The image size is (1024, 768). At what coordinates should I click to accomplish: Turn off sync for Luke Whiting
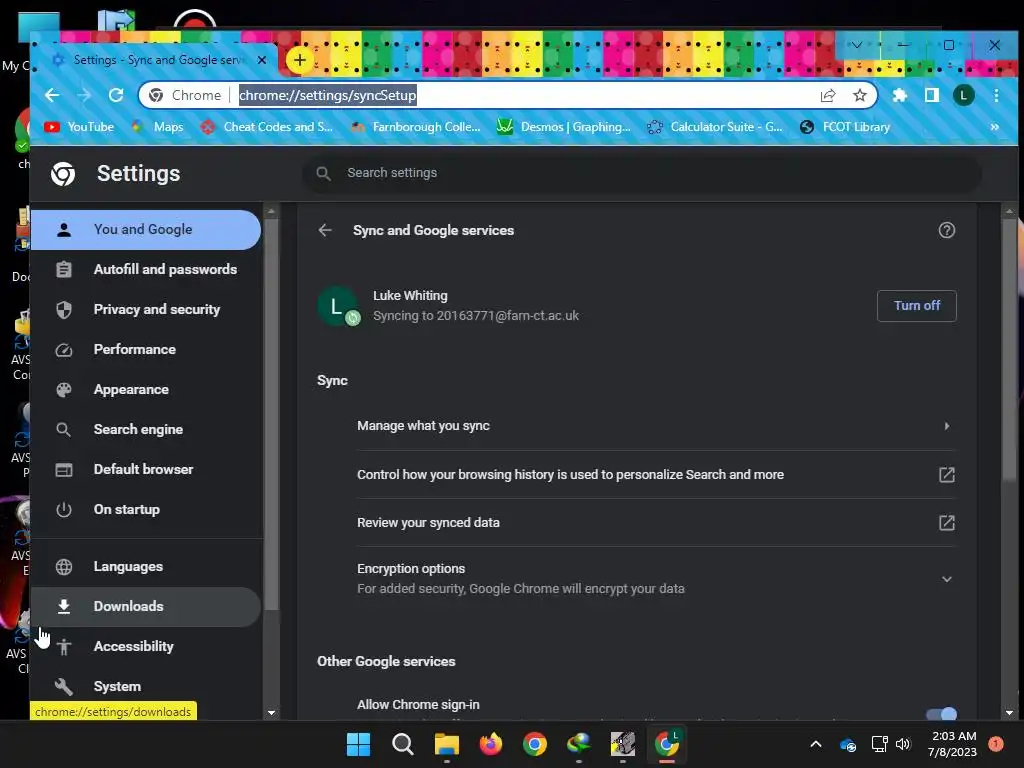pyautogui.click(x=916, y=306)
